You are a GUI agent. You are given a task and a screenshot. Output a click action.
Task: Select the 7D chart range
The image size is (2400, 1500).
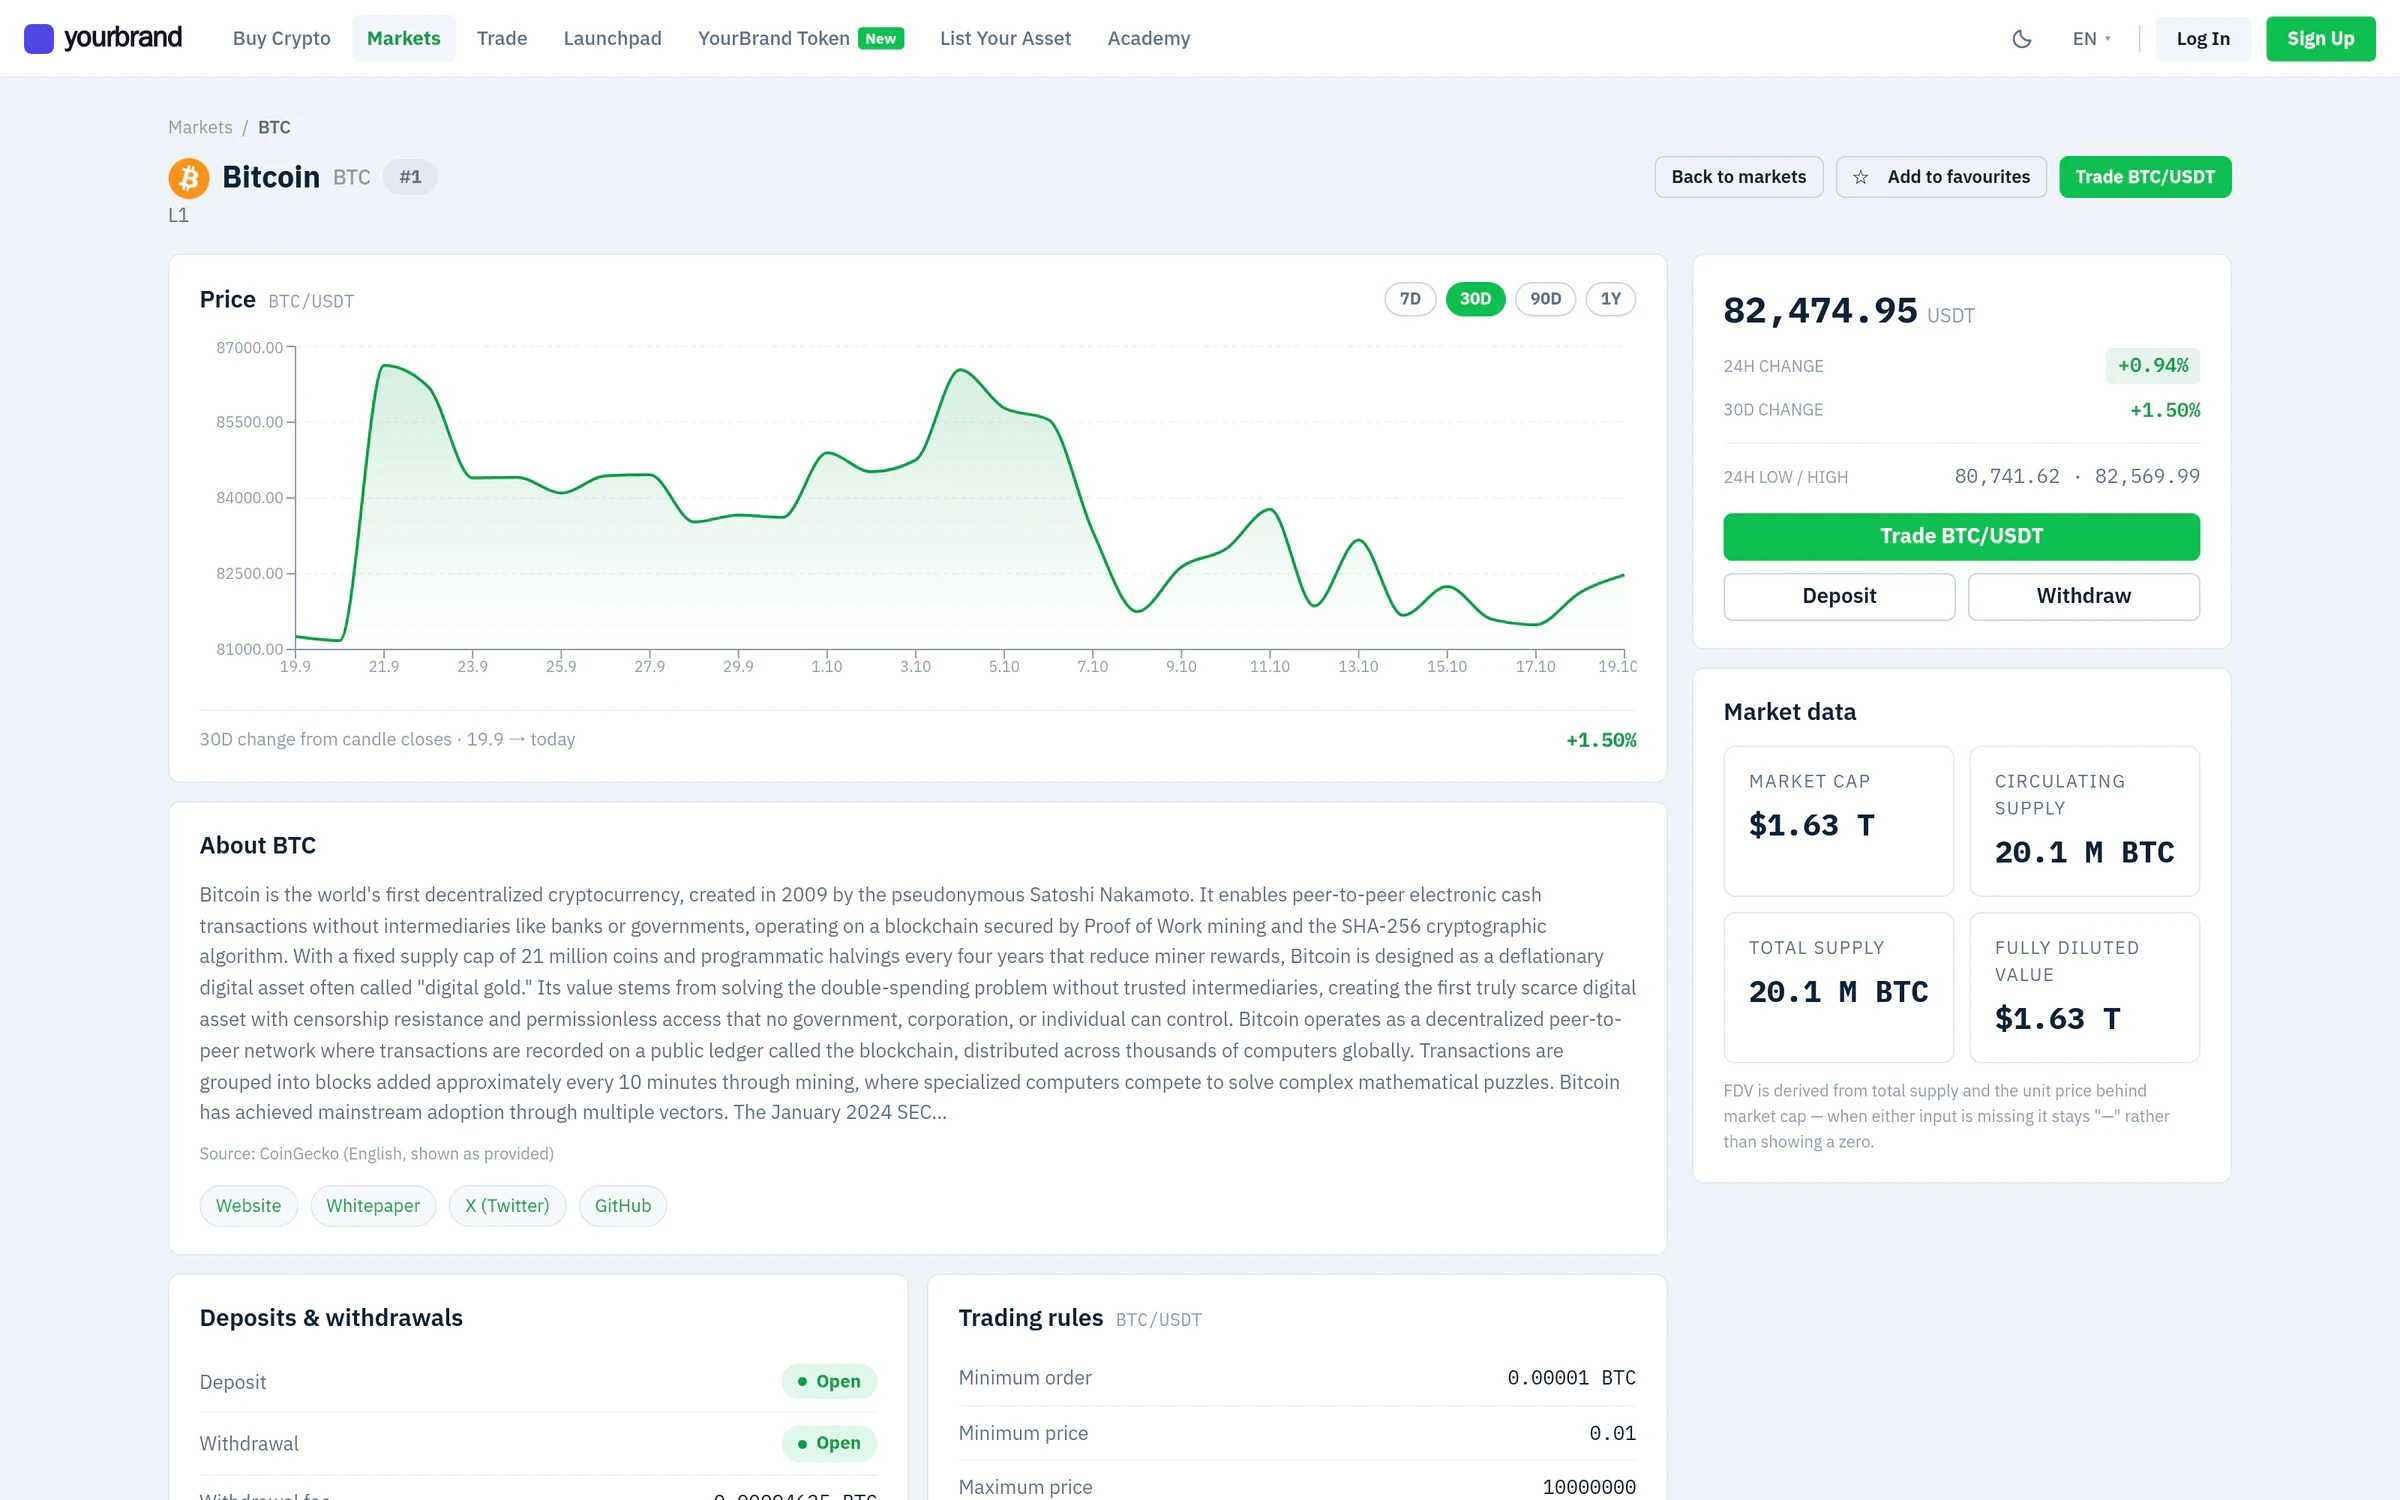1410,299
